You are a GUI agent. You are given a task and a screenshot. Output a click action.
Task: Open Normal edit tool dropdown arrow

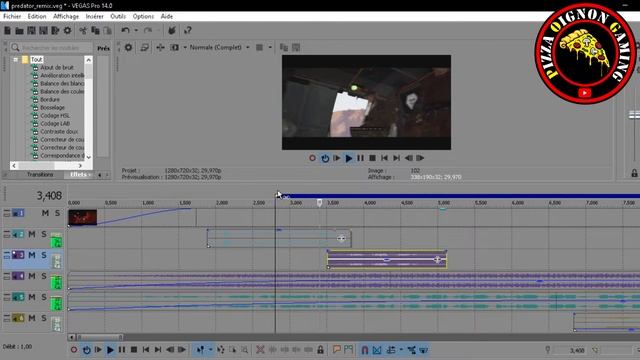tap(210, 350)
